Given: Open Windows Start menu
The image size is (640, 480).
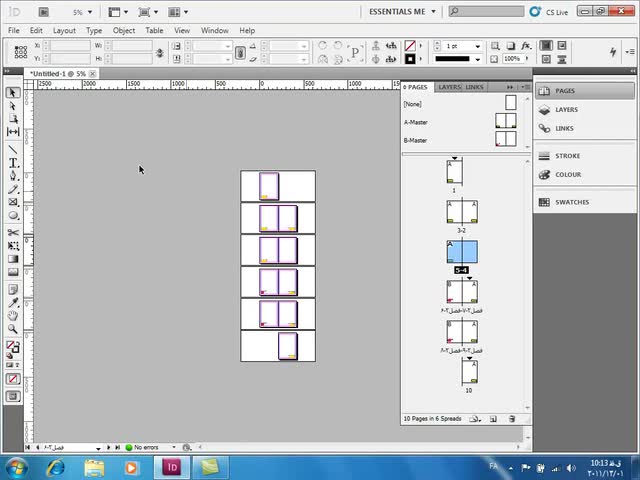Looking at the screenshot, I should coord(16,468).
